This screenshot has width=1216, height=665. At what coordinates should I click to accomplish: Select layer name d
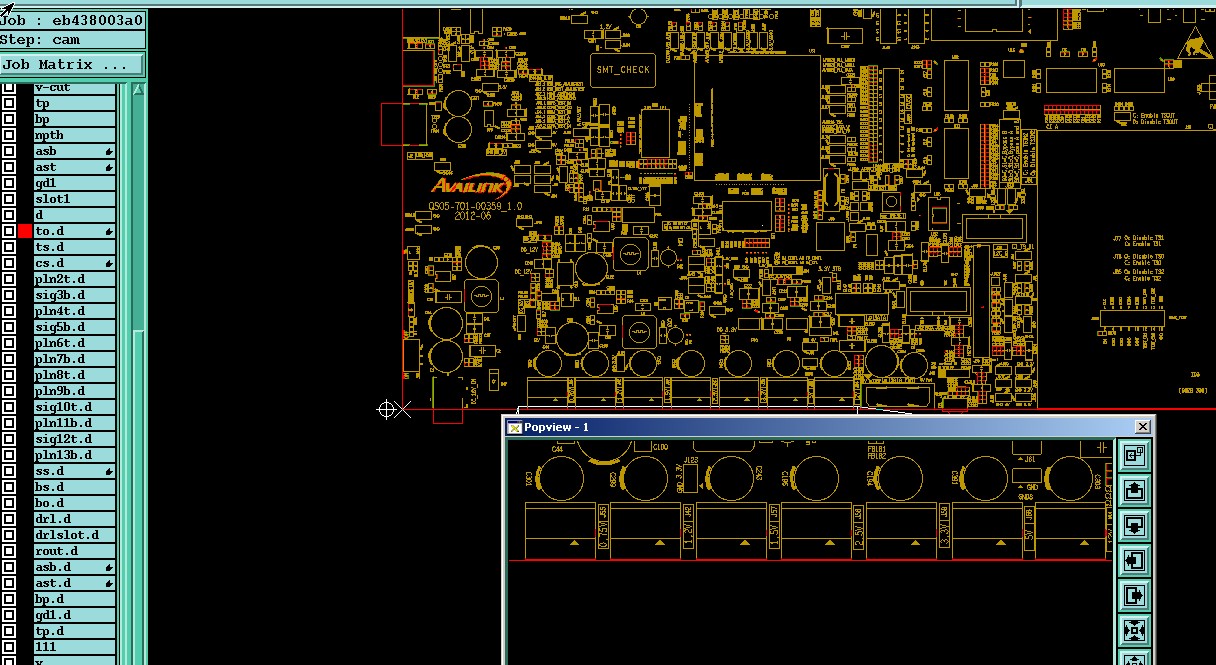pos(75,215)
